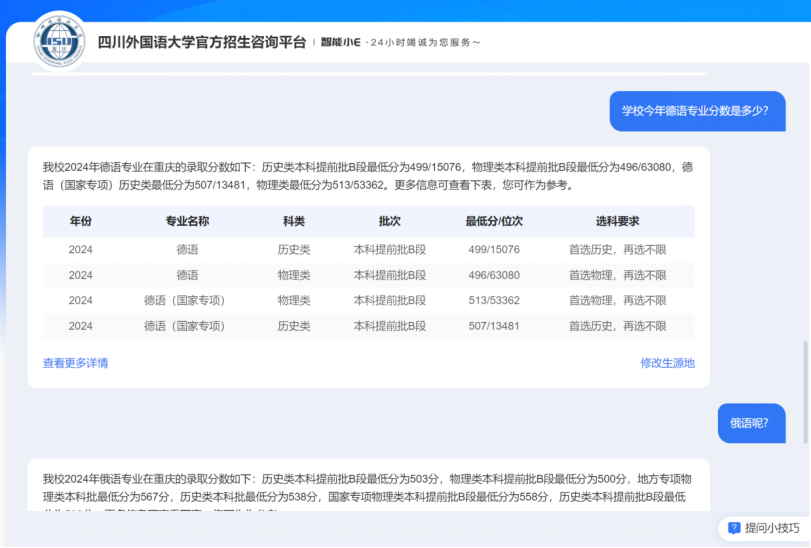Image resolution: width=811 pixels, height=548 pixels.
Task: Click the 年份 column header
Action: coord(80,221)
